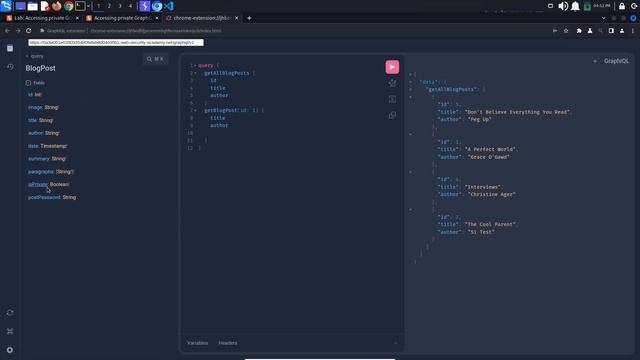Open the summary field documentation
Image resolution: width=640 pixels, height=360 pixels.
click(x=39, y=159)
